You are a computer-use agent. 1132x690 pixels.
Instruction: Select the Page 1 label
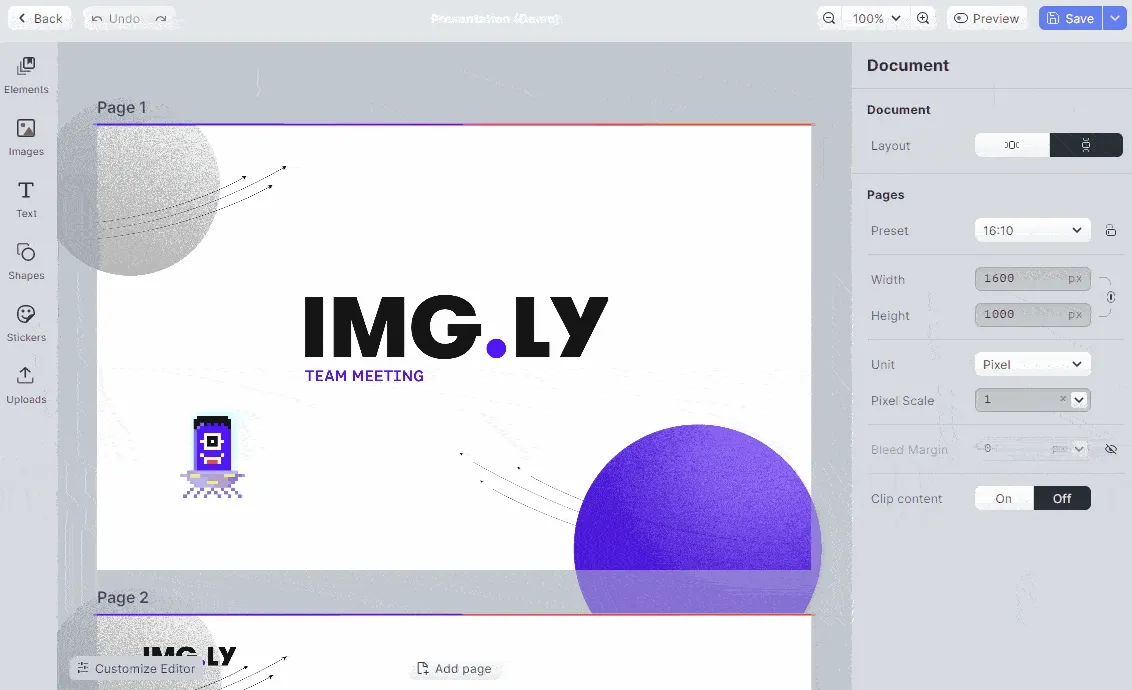pos(121,108)
